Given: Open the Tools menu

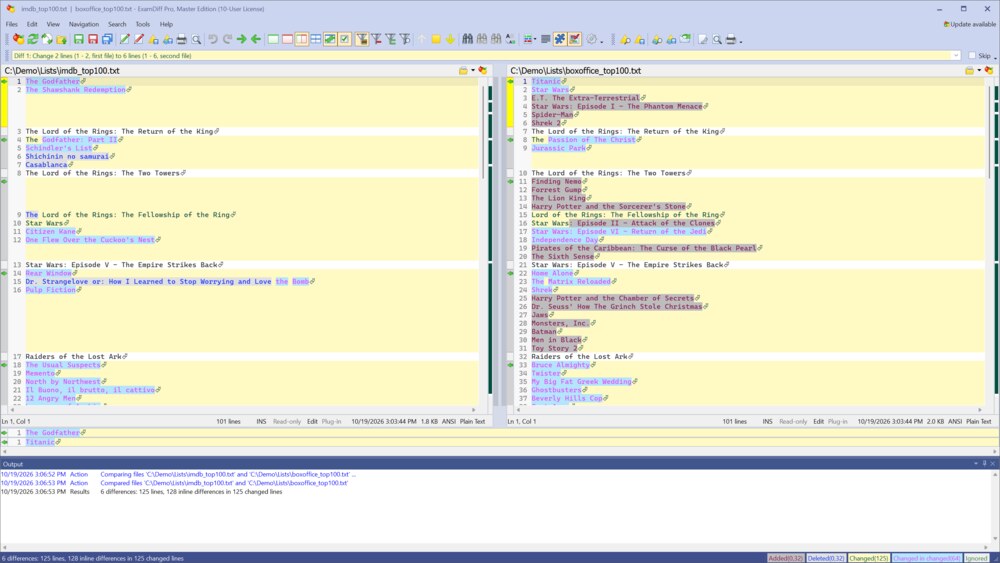Looking at the screenshot, I should [142, 24].
